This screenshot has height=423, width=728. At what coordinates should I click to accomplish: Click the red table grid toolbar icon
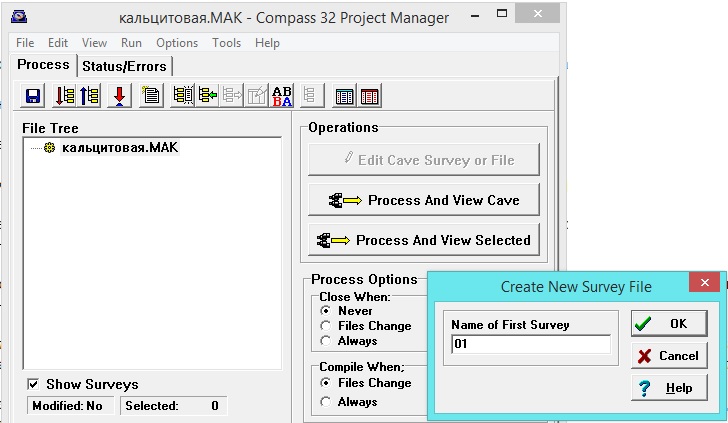[x=370, y=96]
